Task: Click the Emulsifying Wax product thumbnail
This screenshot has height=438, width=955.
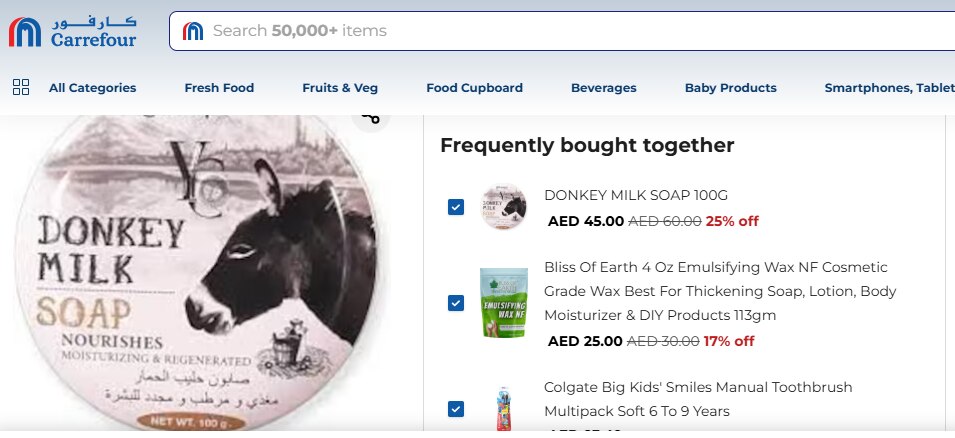Action: pyautogui.click(x=503, y=302)
